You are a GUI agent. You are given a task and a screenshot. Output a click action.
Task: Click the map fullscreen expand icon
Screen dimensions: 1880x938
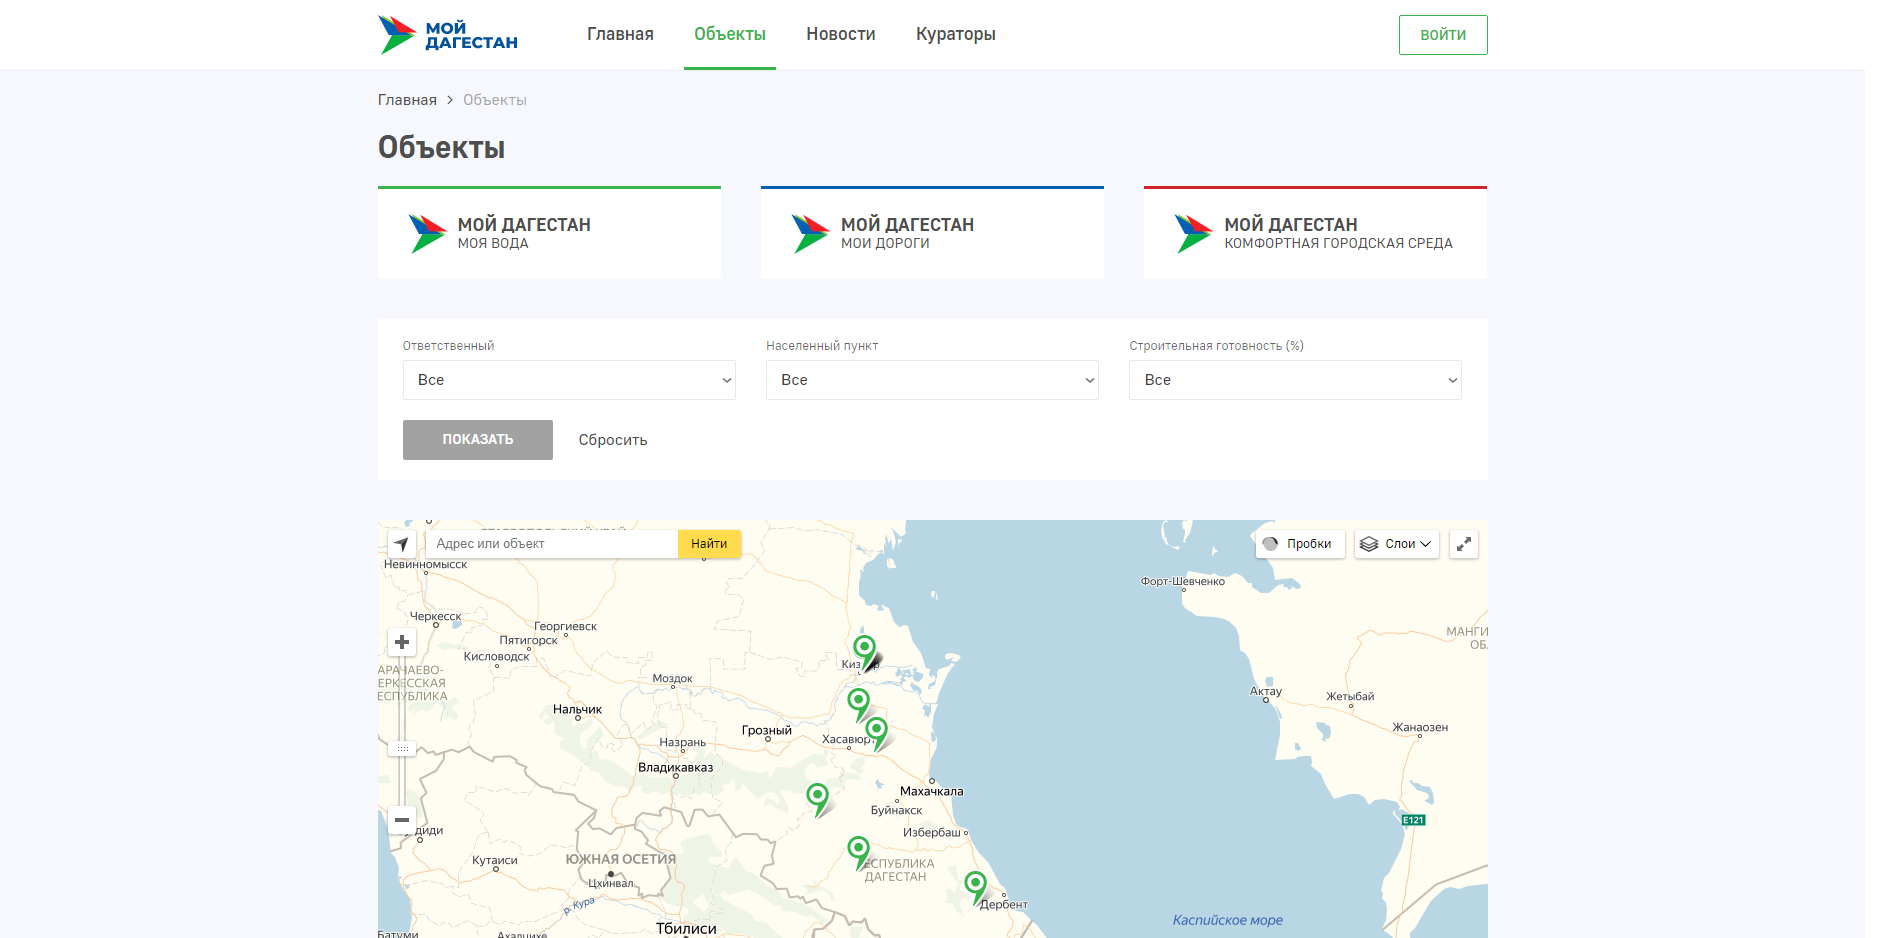(1464, 544)
